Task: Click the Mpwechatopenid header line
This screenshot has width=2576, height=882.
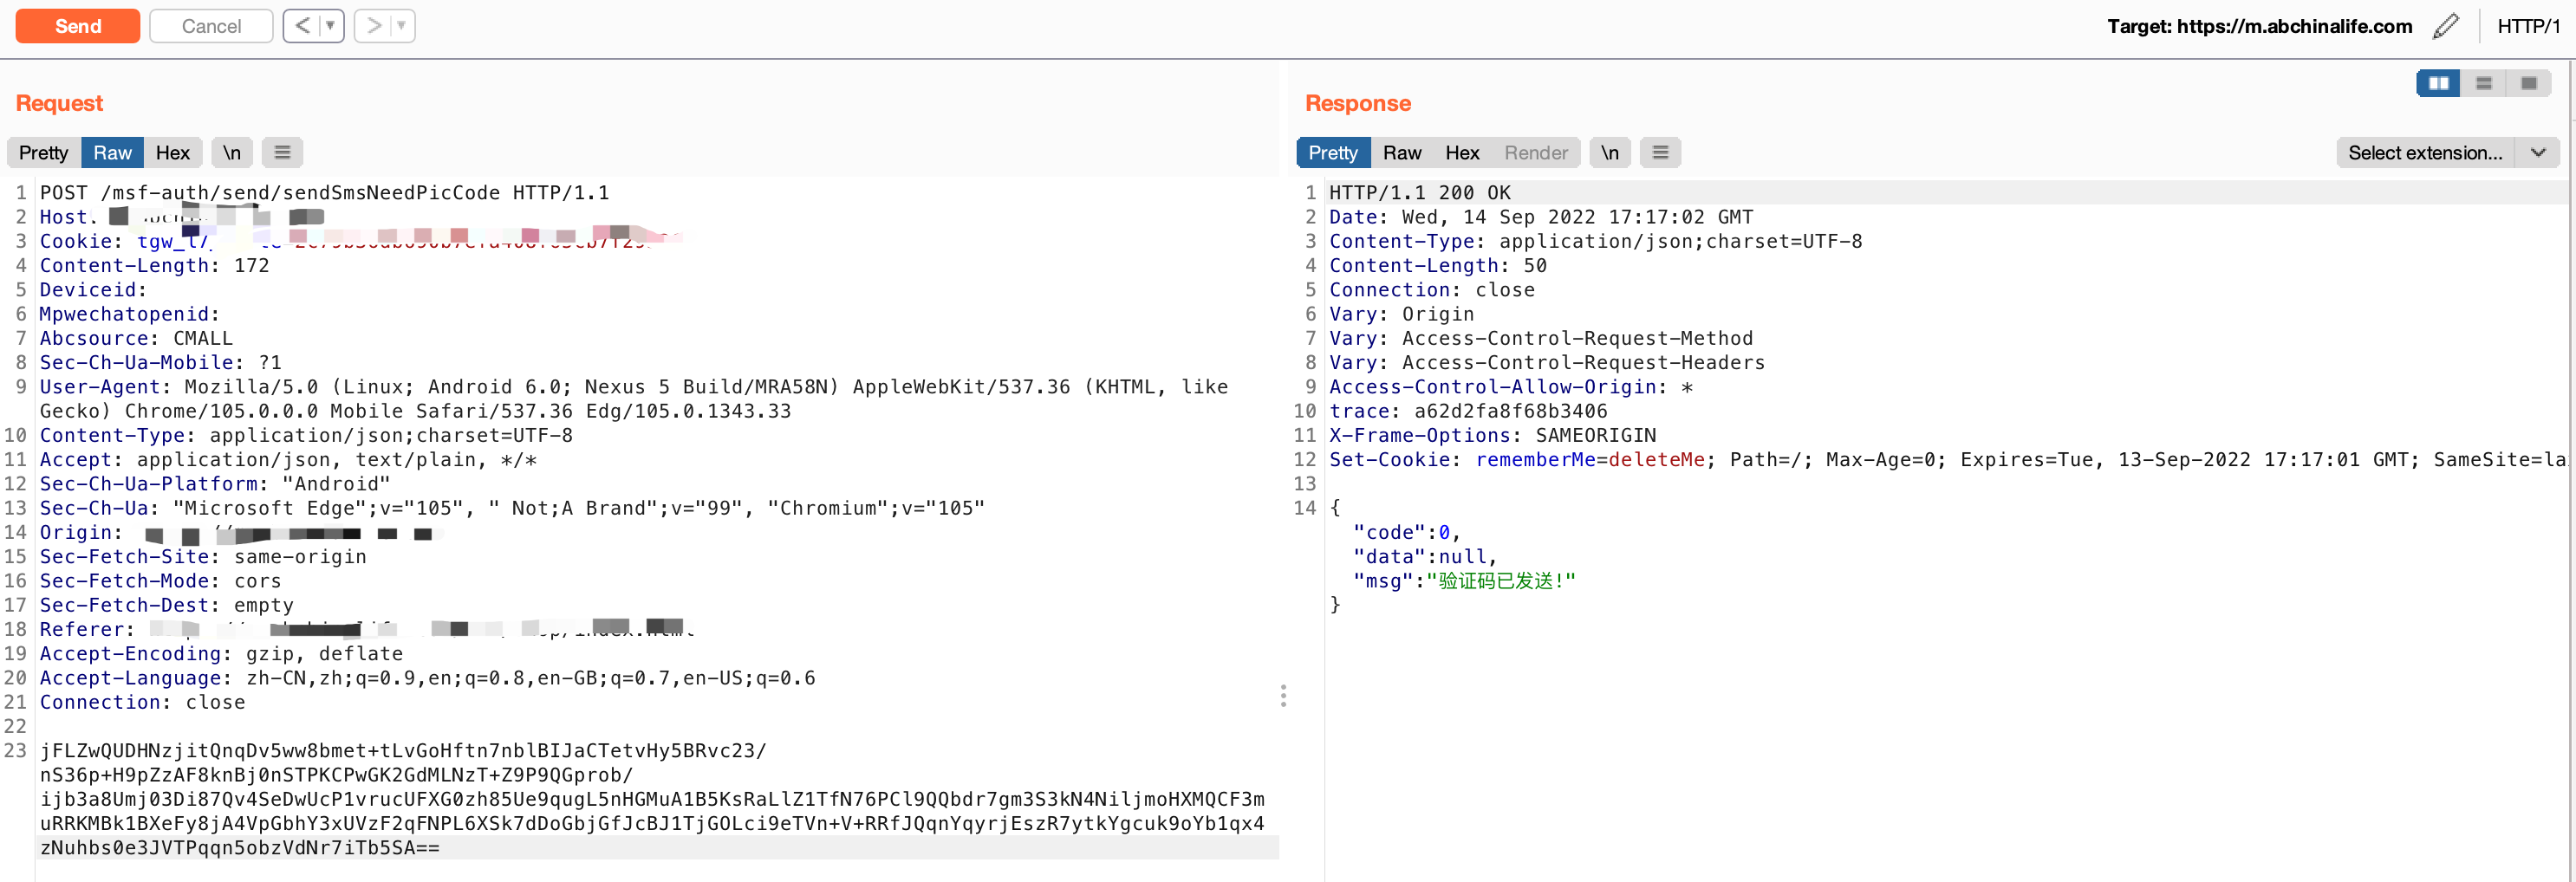Action: point(129,314)
